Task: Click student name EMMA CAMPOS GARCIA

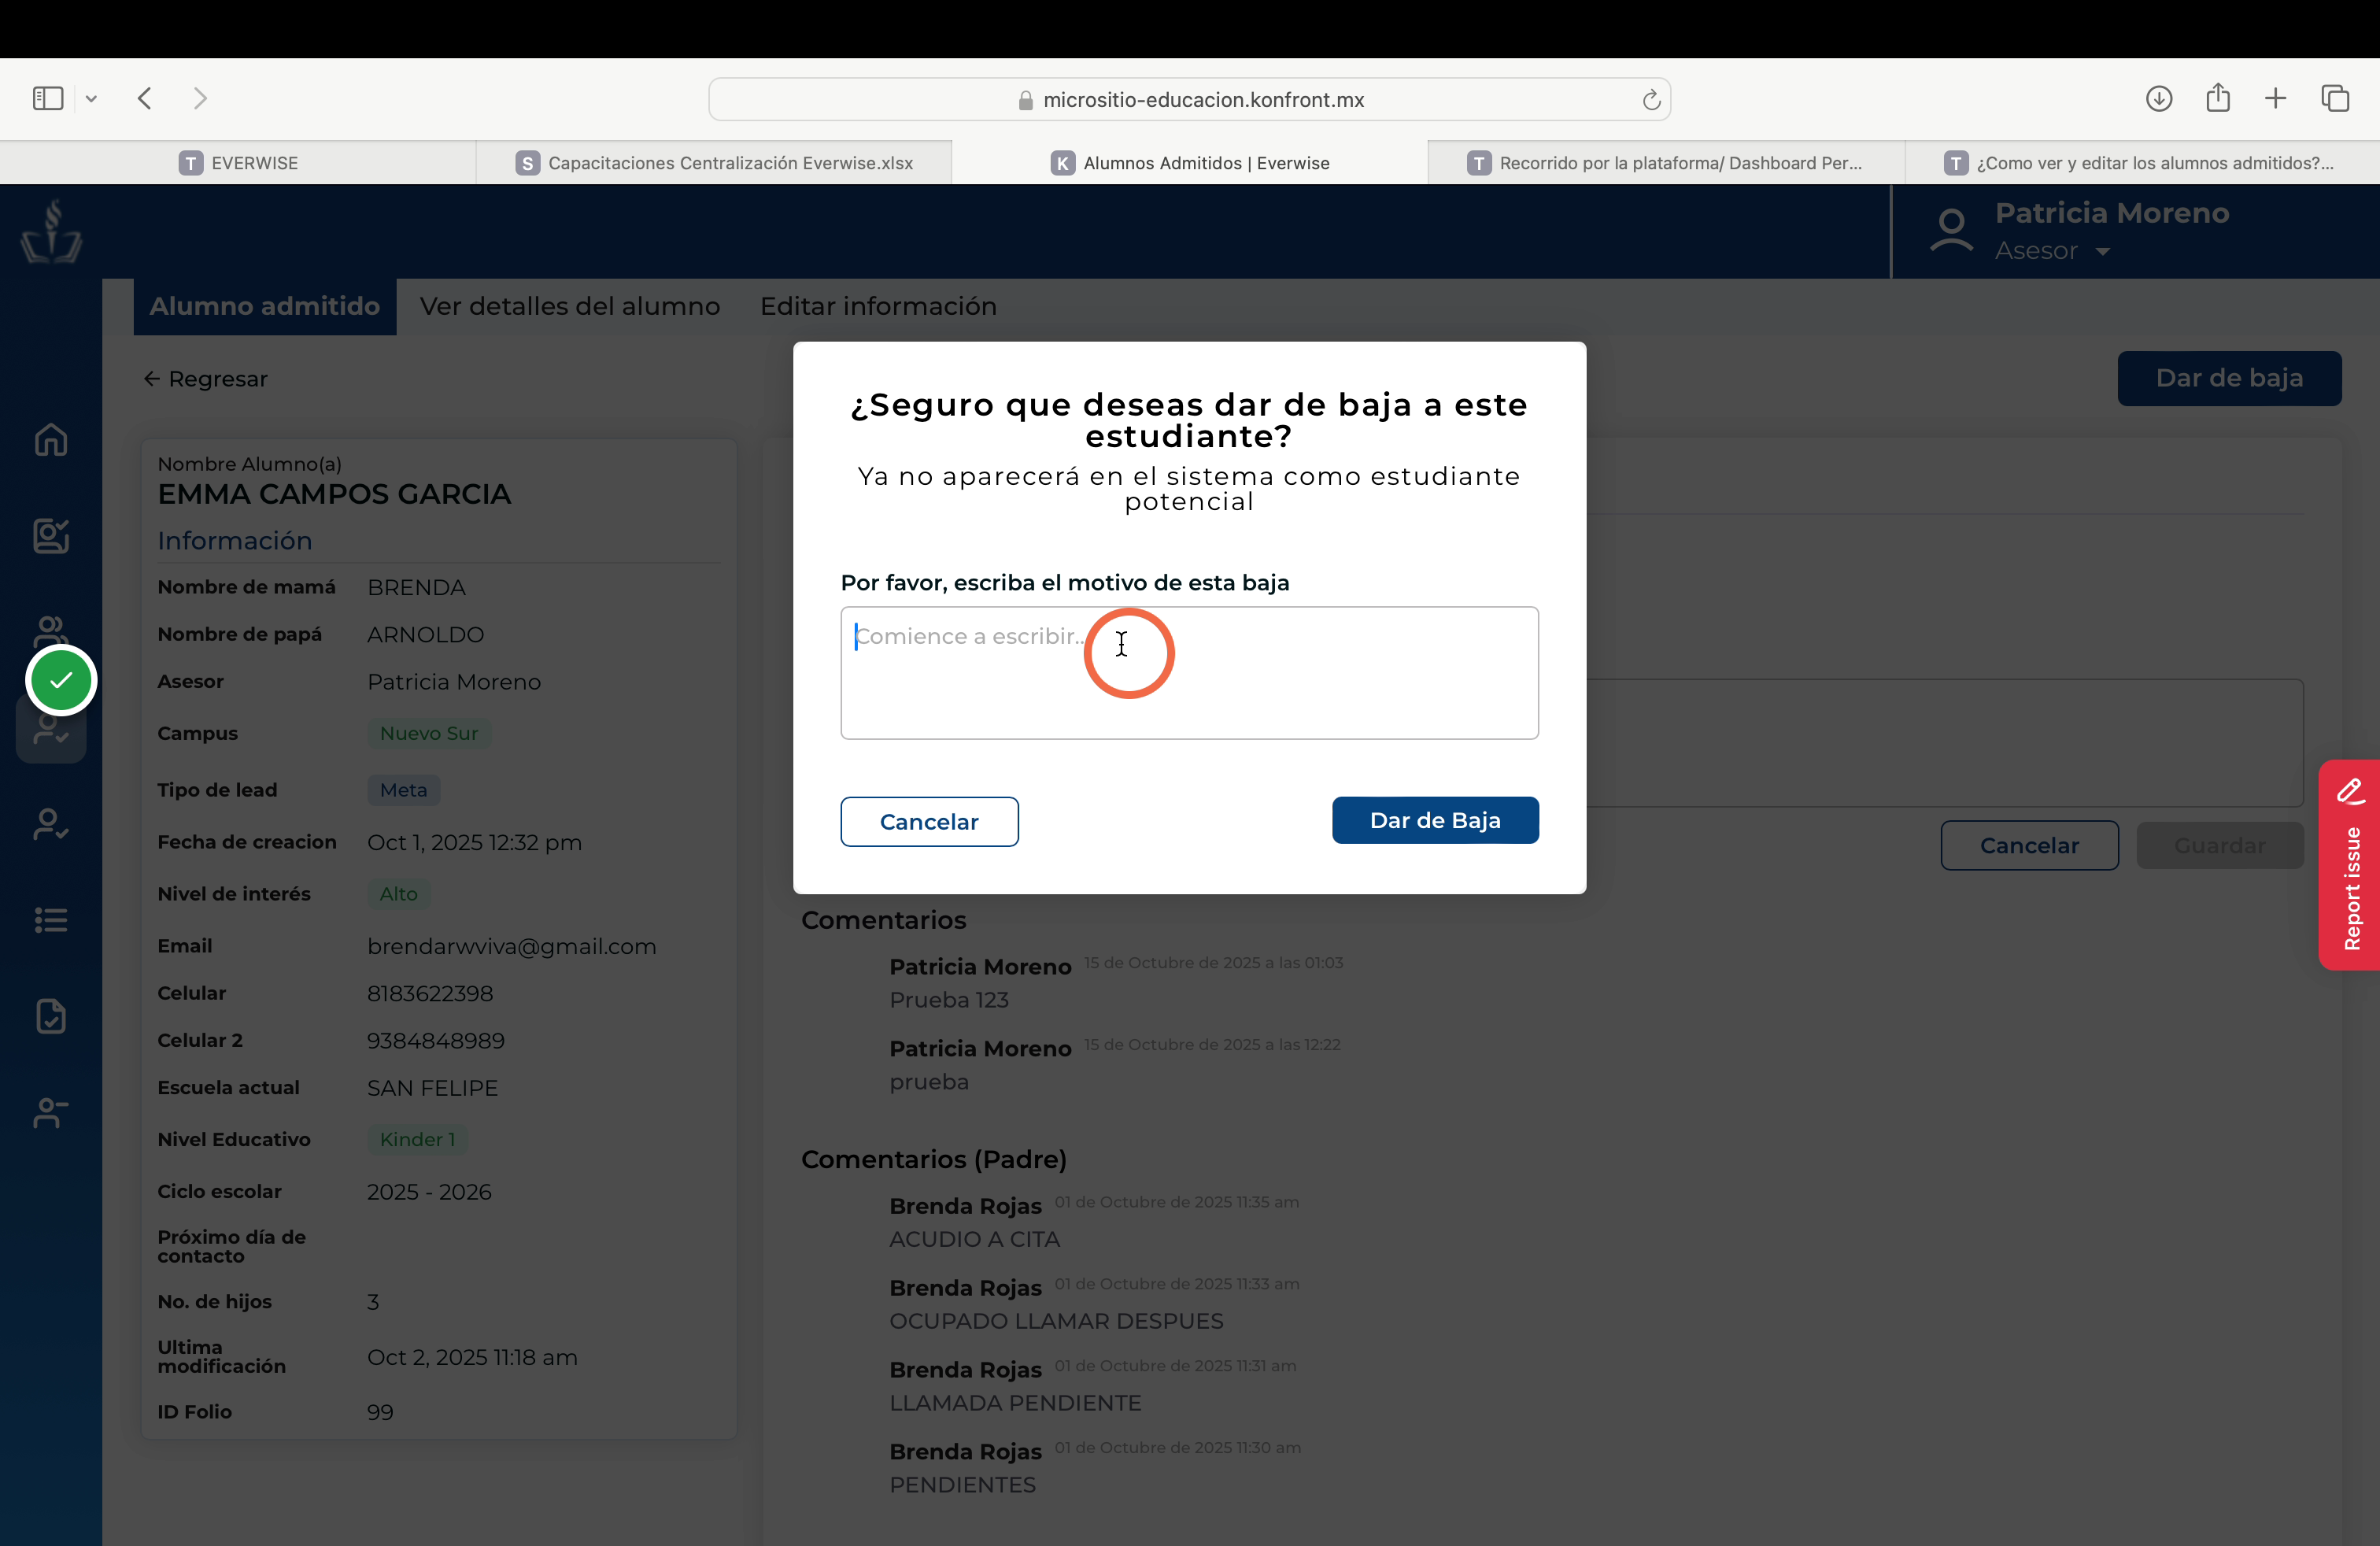Action: [334, 494]
